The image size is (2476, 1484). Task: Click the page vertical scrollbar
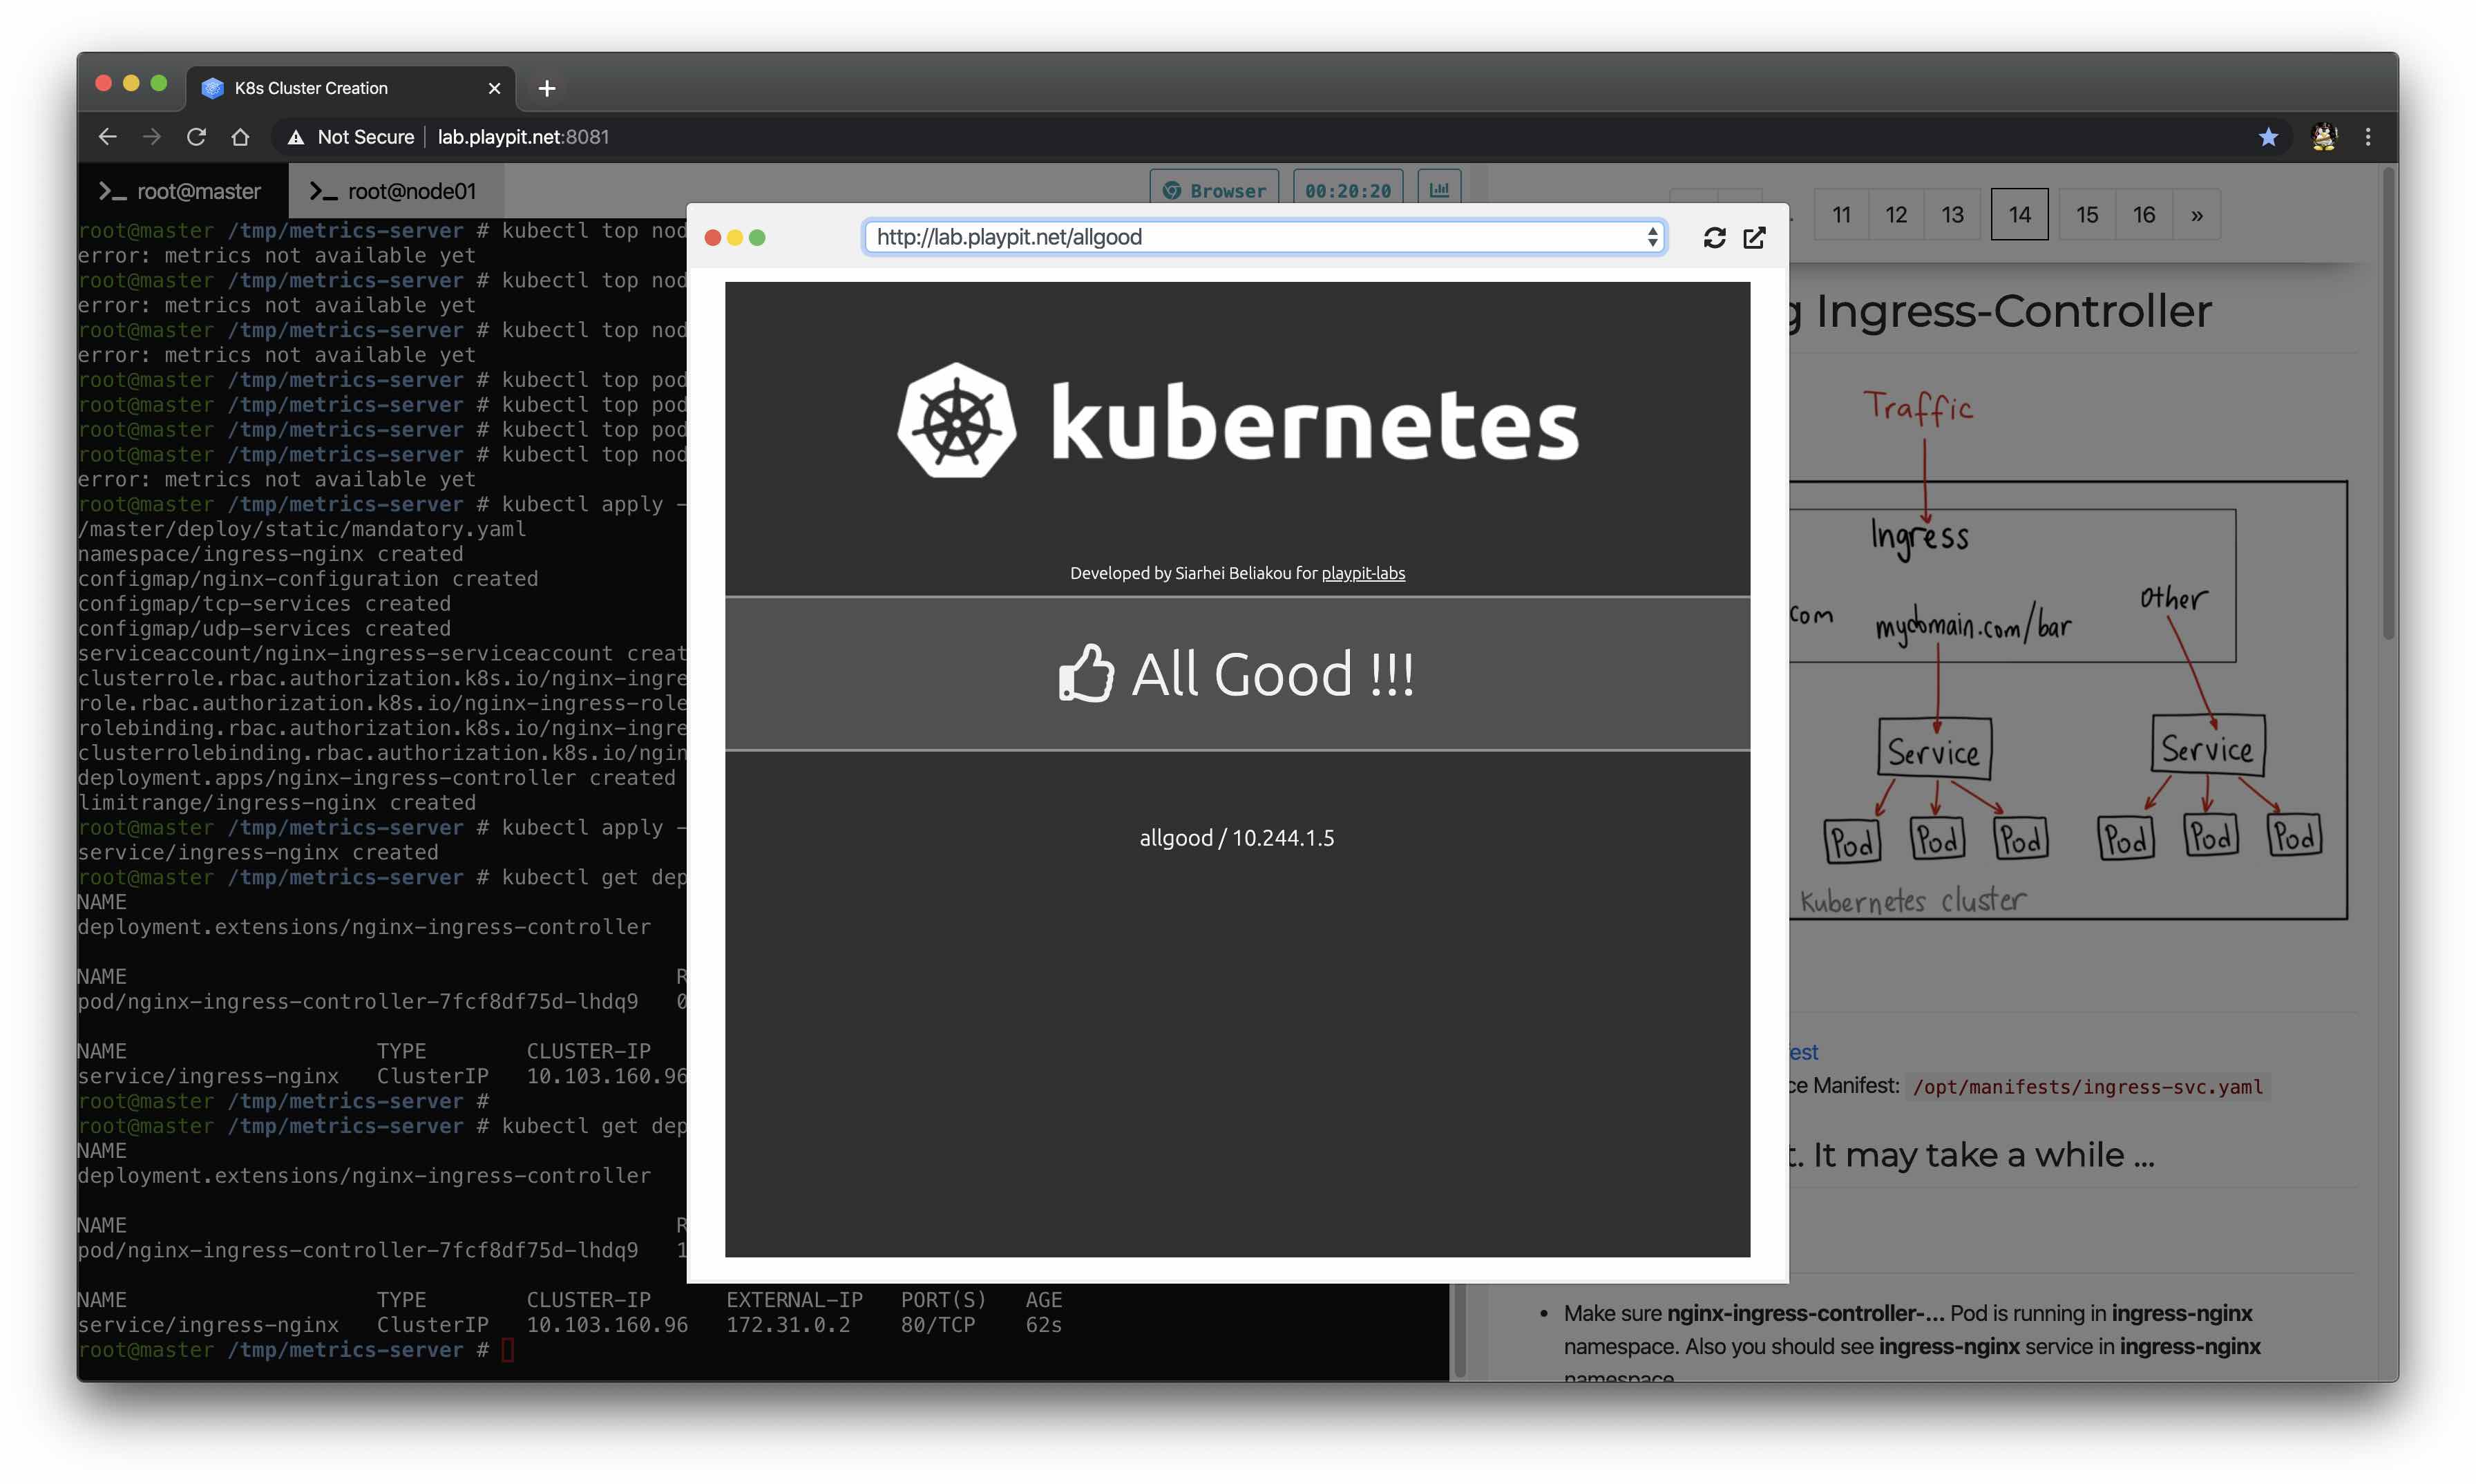[x=2388, y=400]
